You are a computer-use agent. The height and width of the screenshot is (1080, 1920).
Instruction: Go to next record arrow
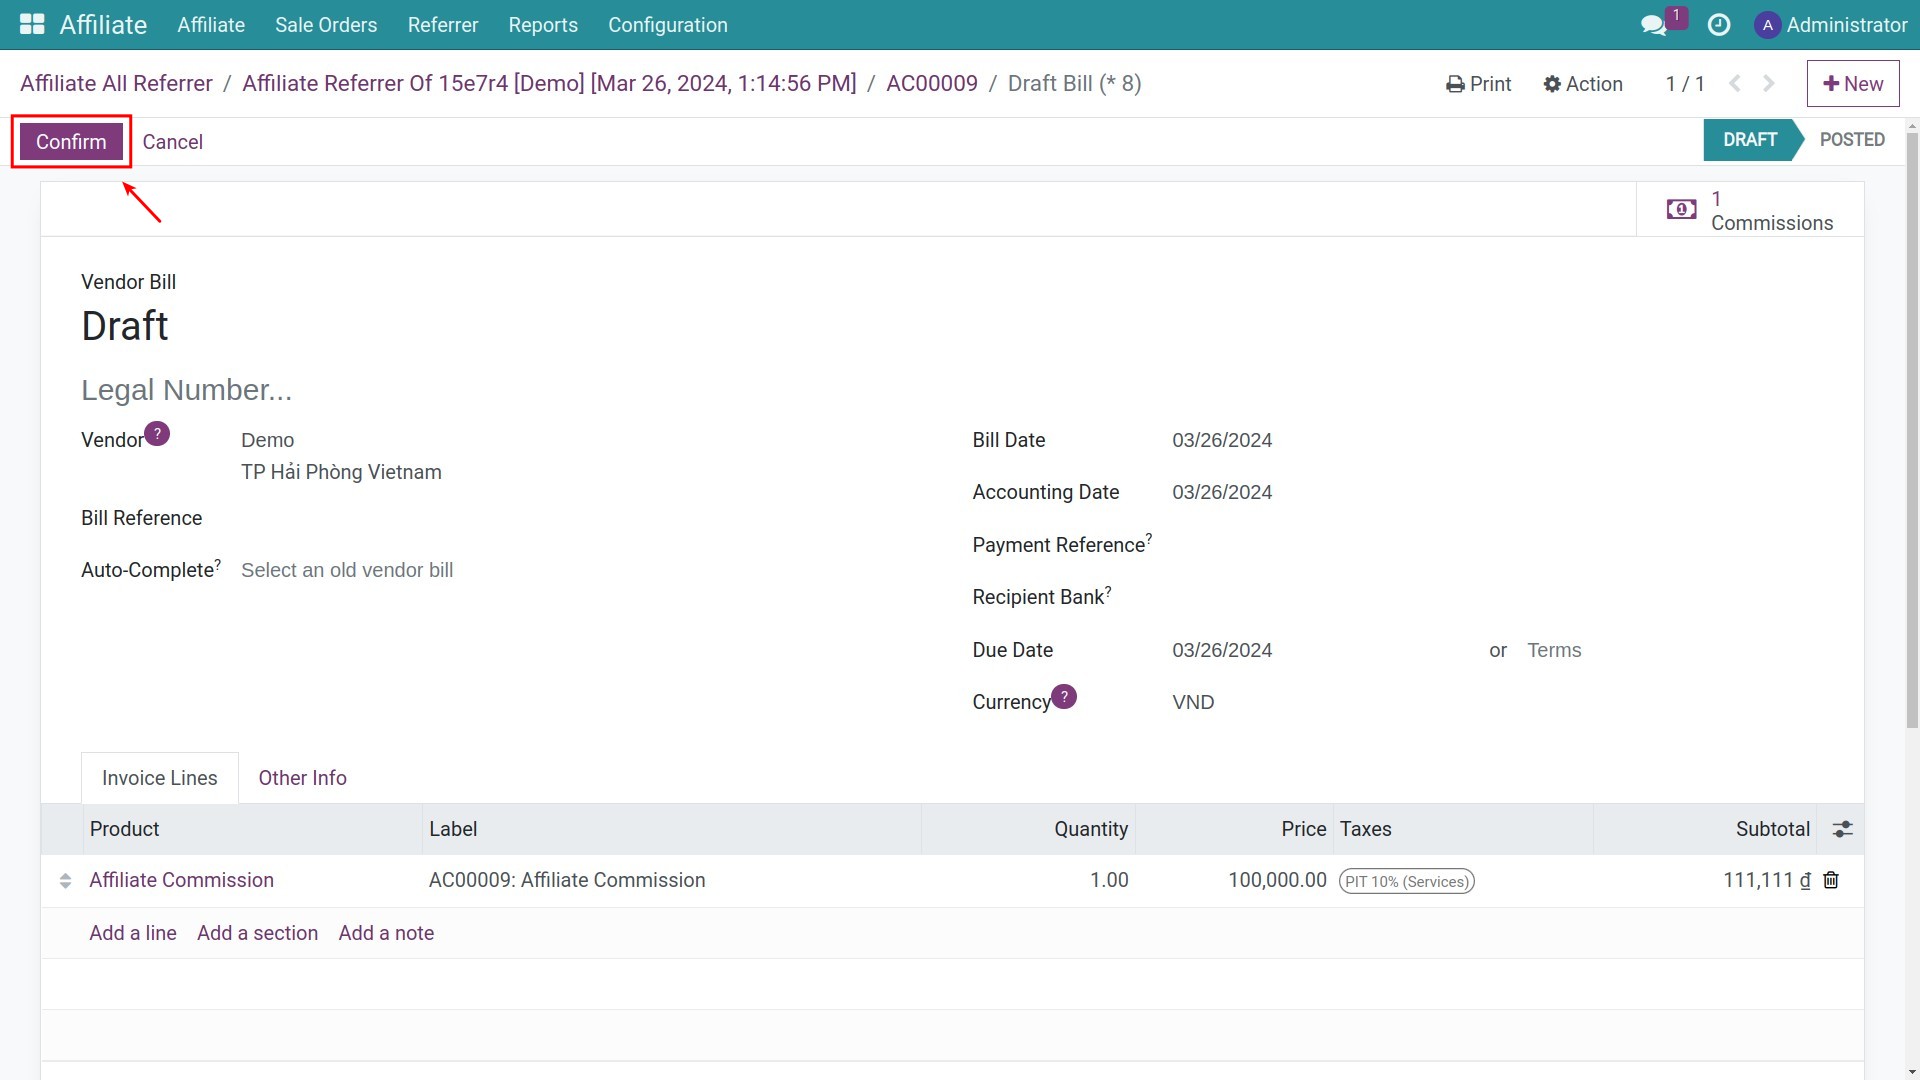click(x=1769, y=84)
